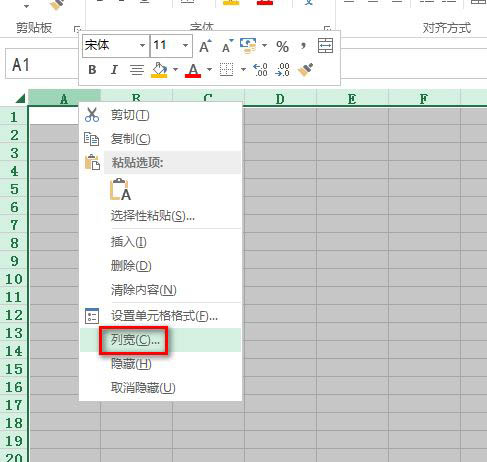The image size is (487, 462).
Task: Open font color dropdown arrow
Action: 209,70
